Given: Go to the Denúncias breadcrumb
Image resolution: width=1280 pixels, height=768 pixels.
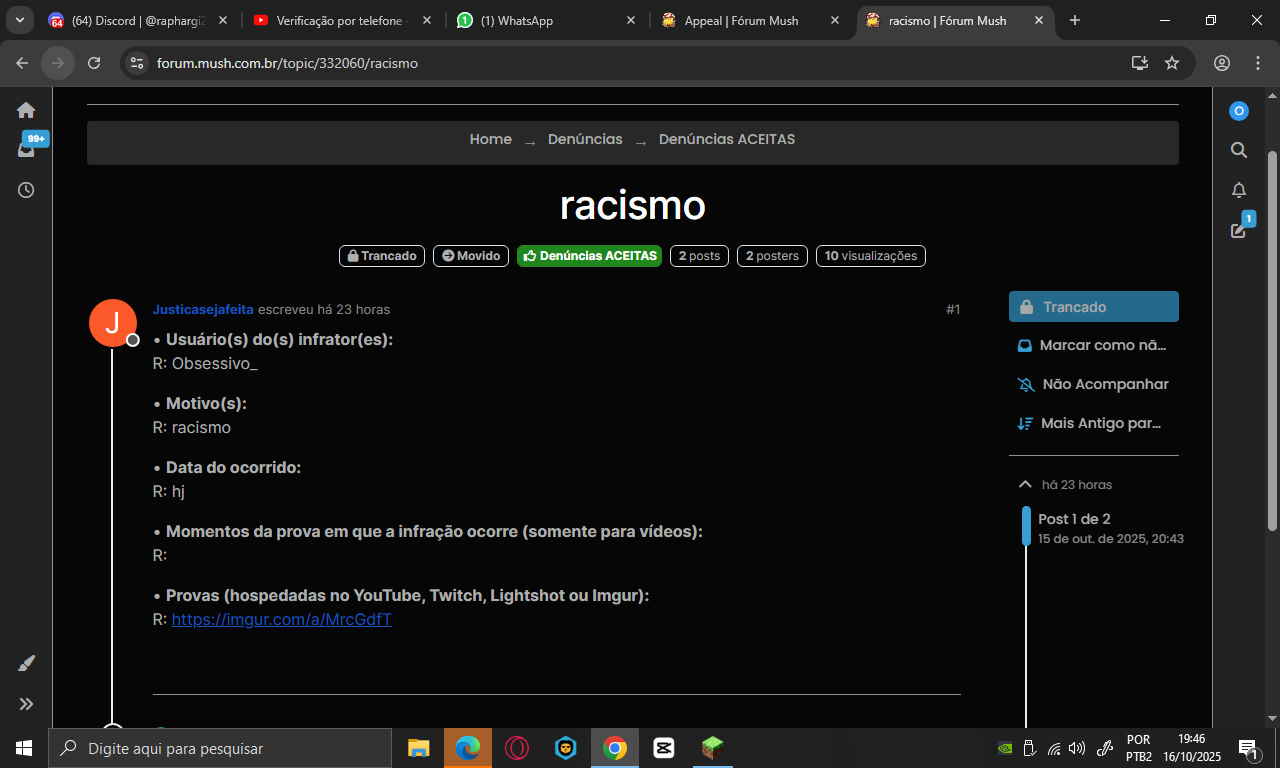Looking at the screenshot, I should pos(585,139).
